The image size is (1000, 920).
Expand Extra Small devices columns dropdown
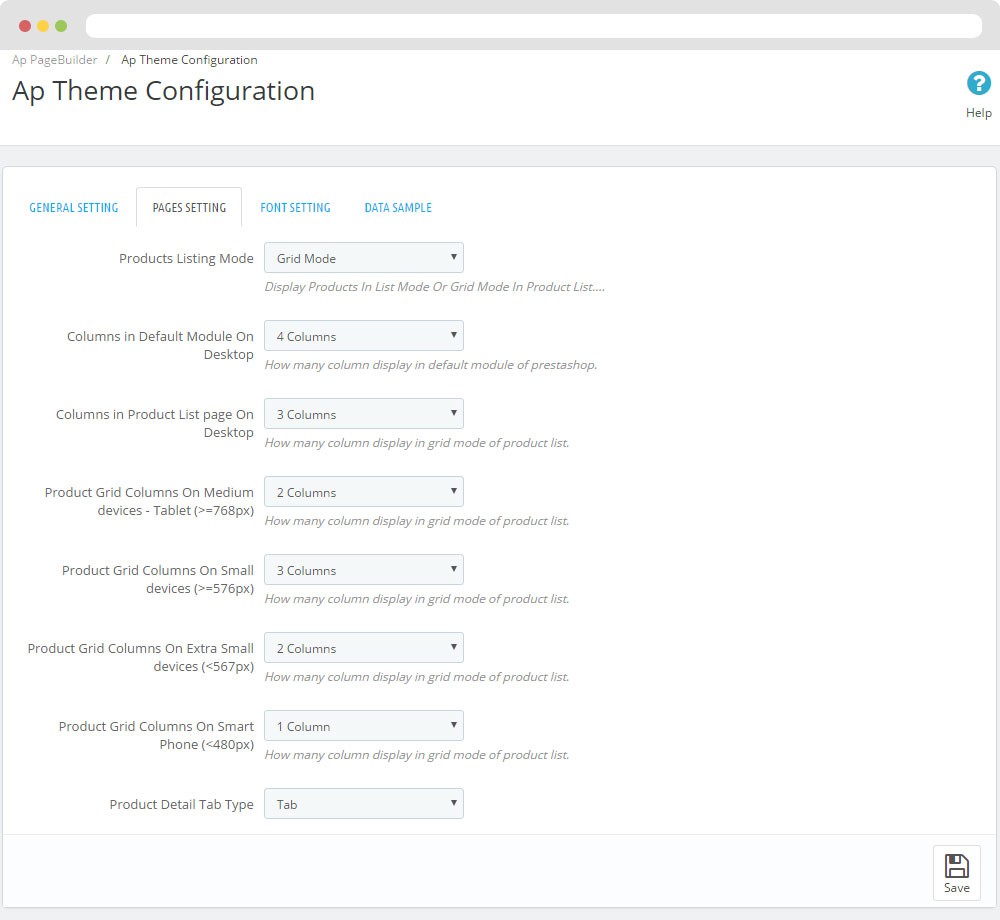coord(364,648)
